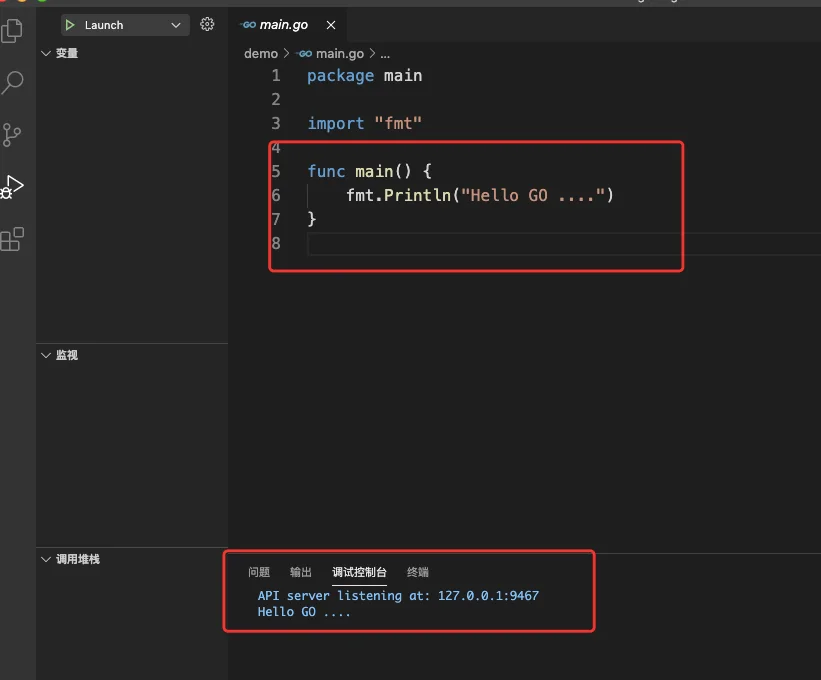Click the fmt.Println code line
Viewport: 821px width, 680px height.
pyautogui.click(x=480, y=195)
